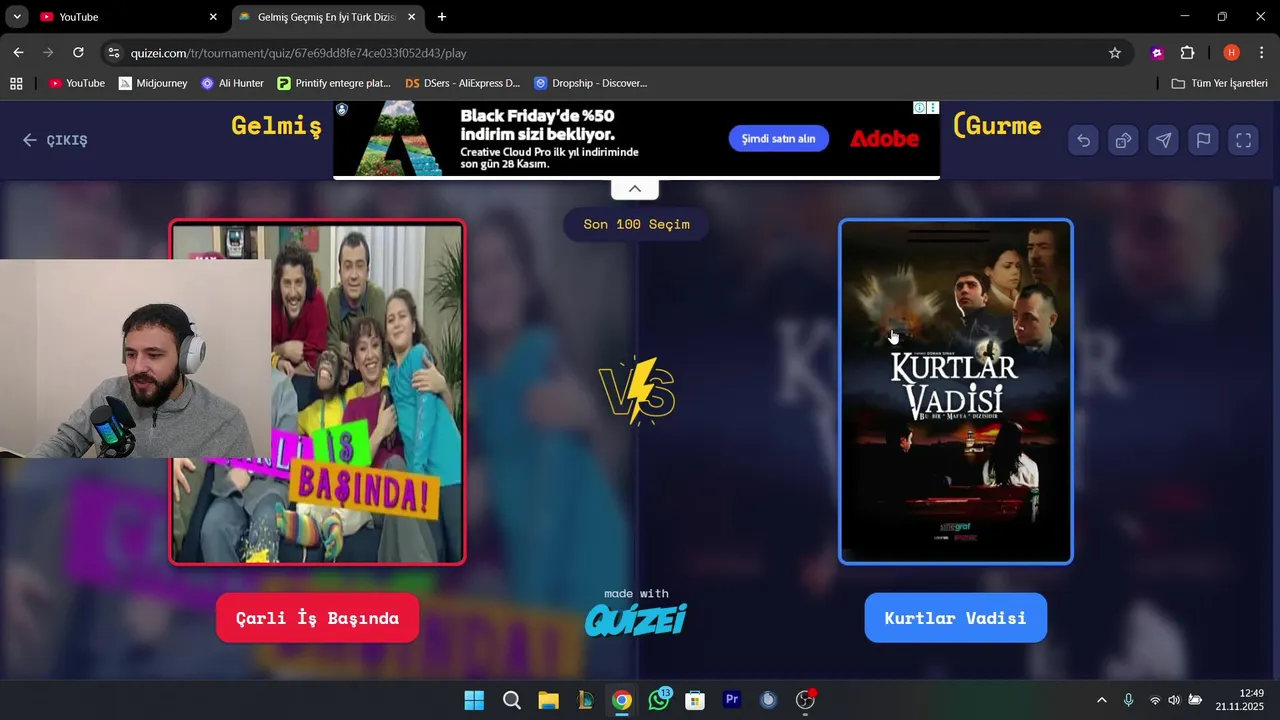Open Adobe Premiere Pro from the taskbar
The width and height of the screenshot is (1280, 720).
click(x=732, y=700)
